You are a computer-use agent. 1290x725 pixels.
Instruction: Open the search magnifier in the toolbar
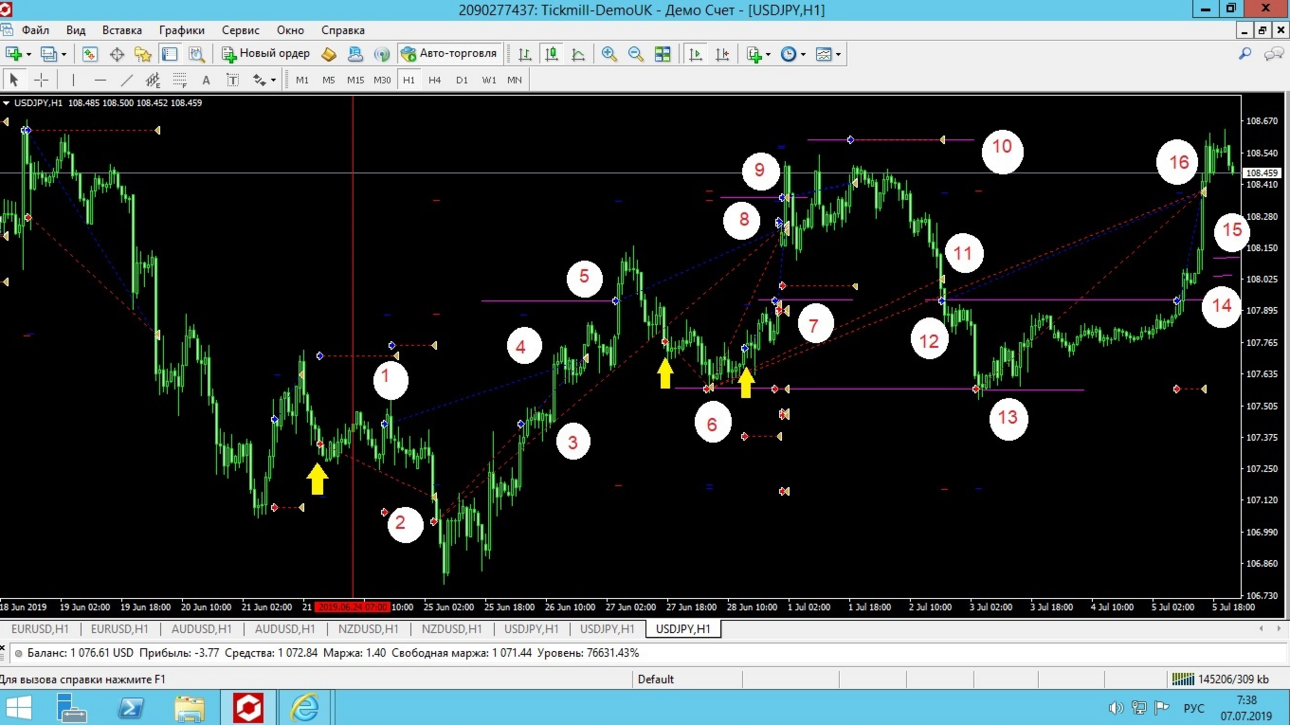(x=1245, y=54)
